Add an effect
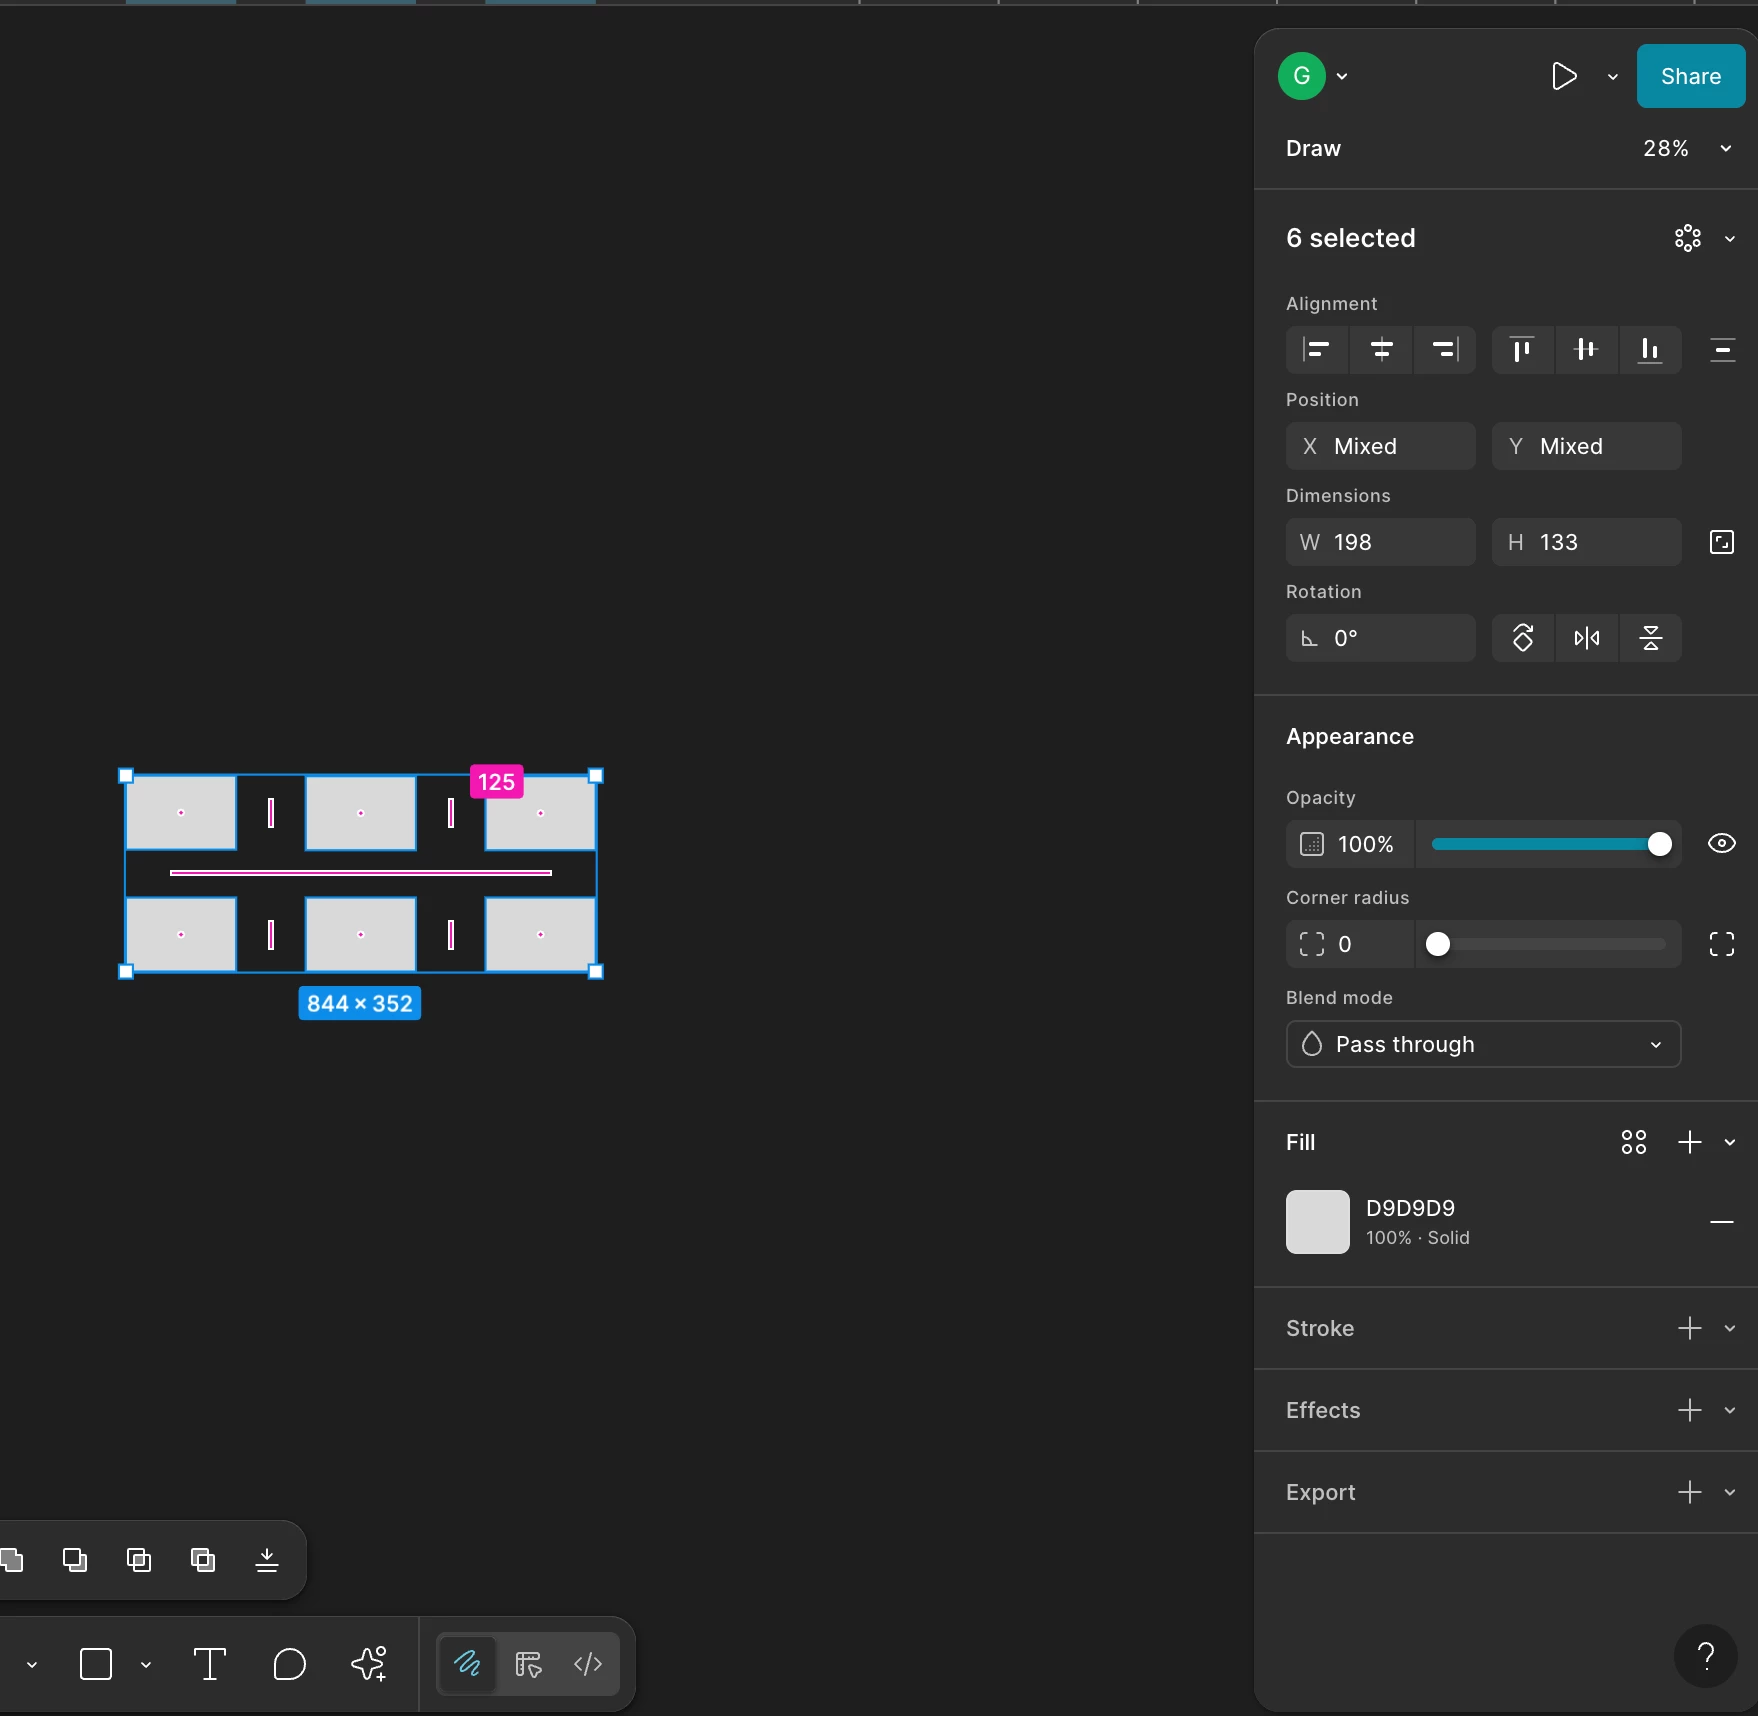This screenshot has height=1716, width=1758. (1690, 1410)
